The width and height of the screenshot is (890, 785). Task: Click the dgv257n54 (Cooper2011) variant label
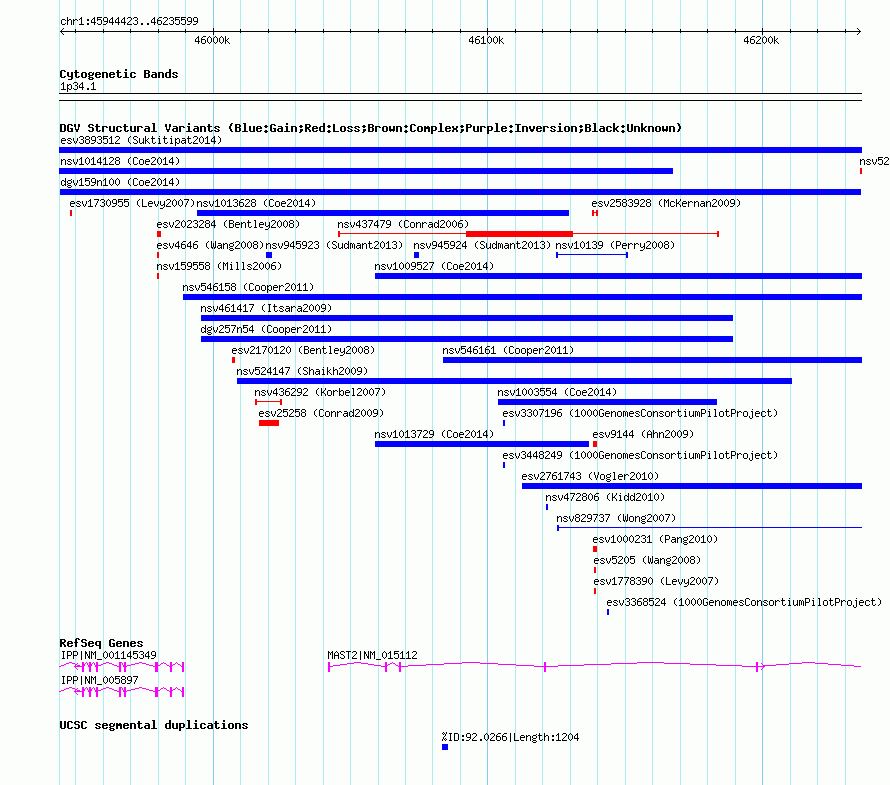(x=266, y=329)
